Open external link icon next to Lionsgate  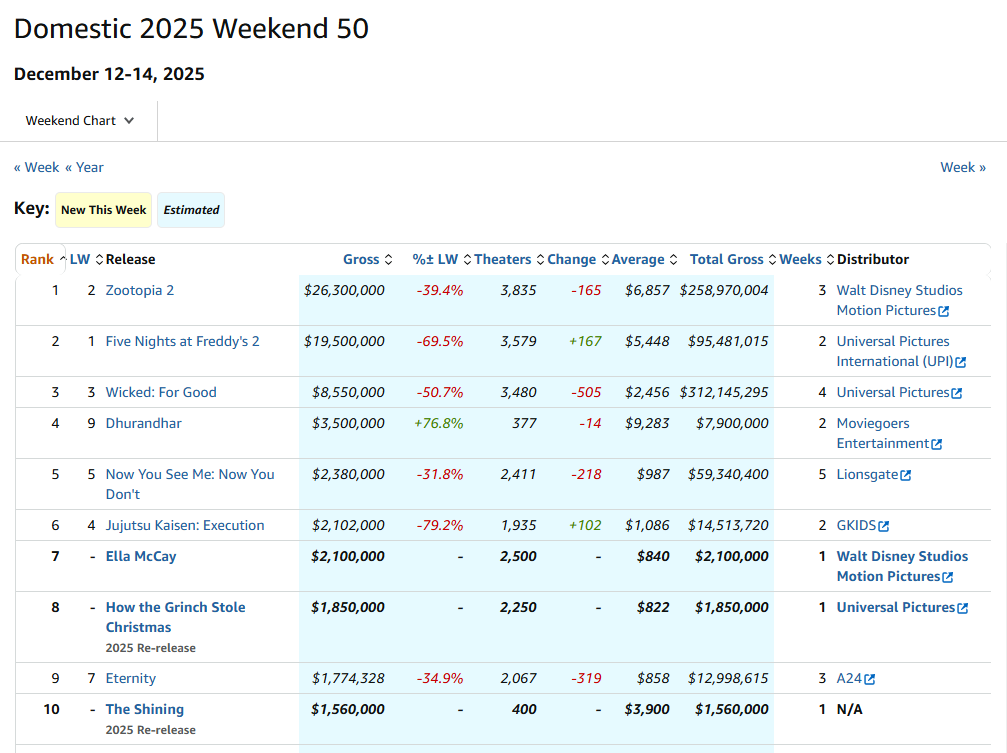(x=906, y=475)
